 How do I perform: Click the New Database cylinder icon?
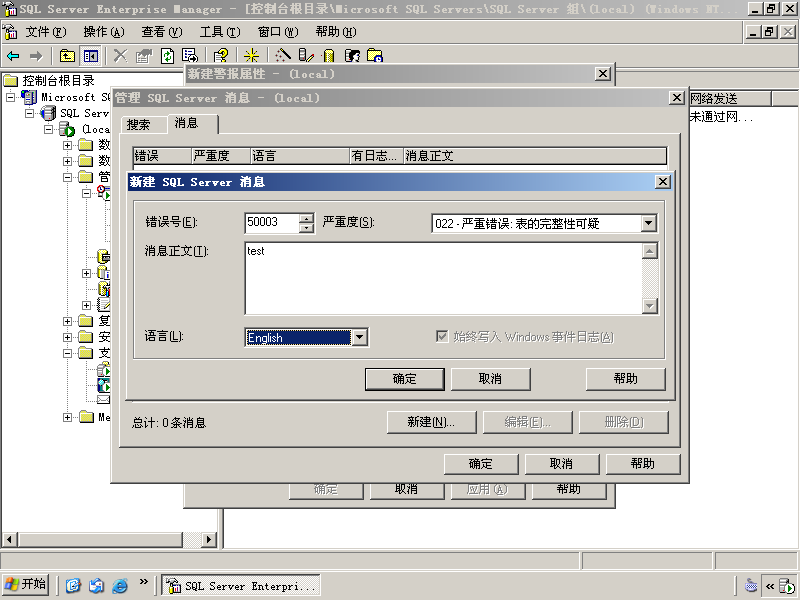329,56
